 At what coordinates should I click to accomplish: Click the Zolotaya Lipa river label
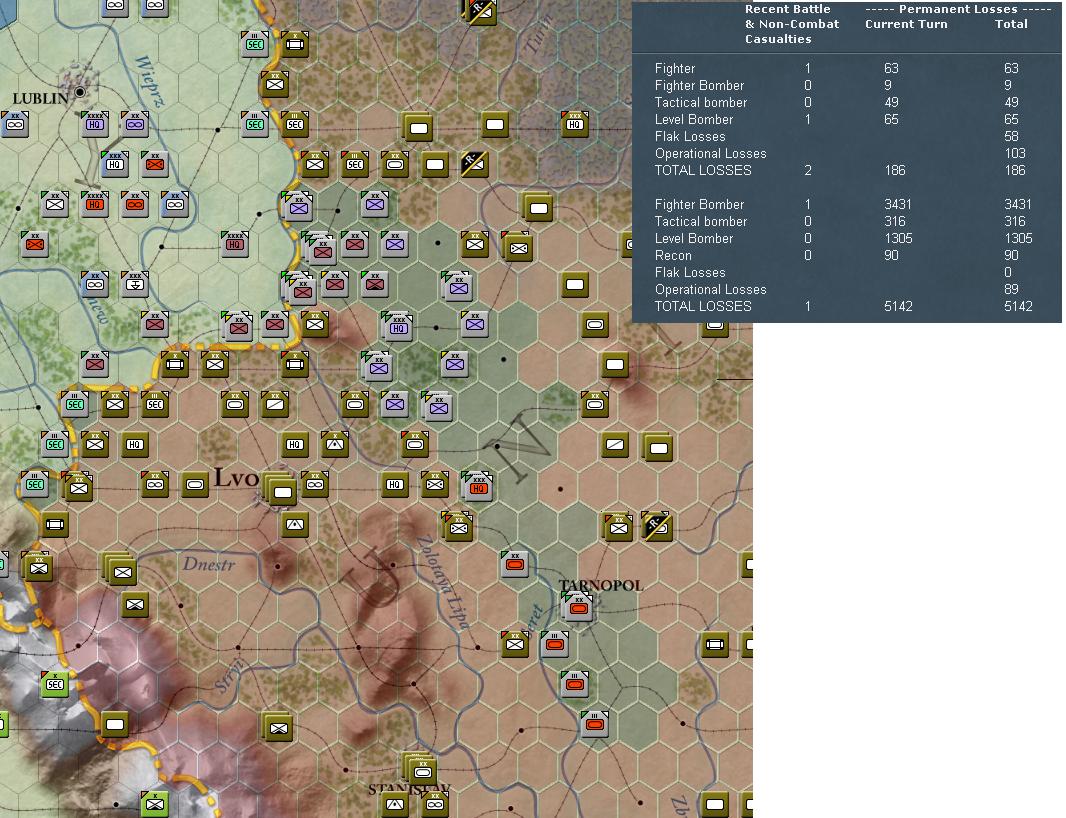[443, 581]
